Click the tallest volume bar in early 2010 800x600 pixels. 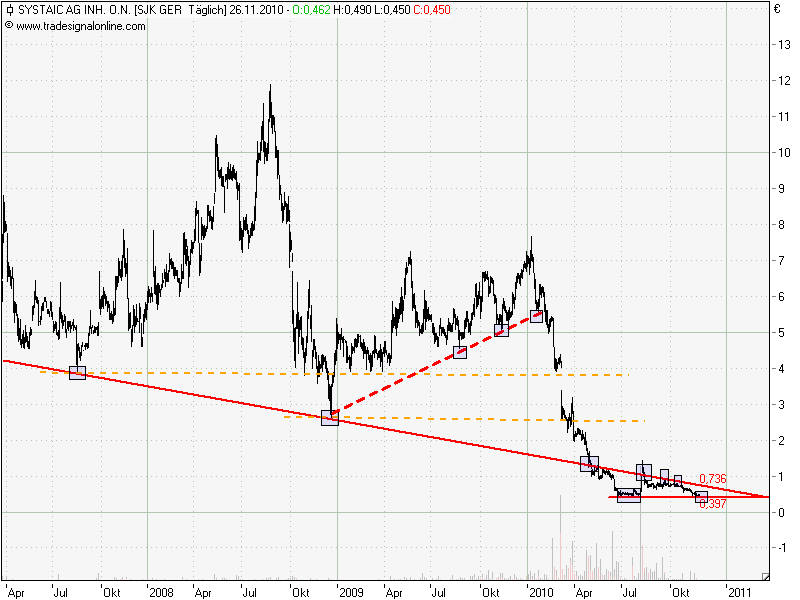[560, 537]
